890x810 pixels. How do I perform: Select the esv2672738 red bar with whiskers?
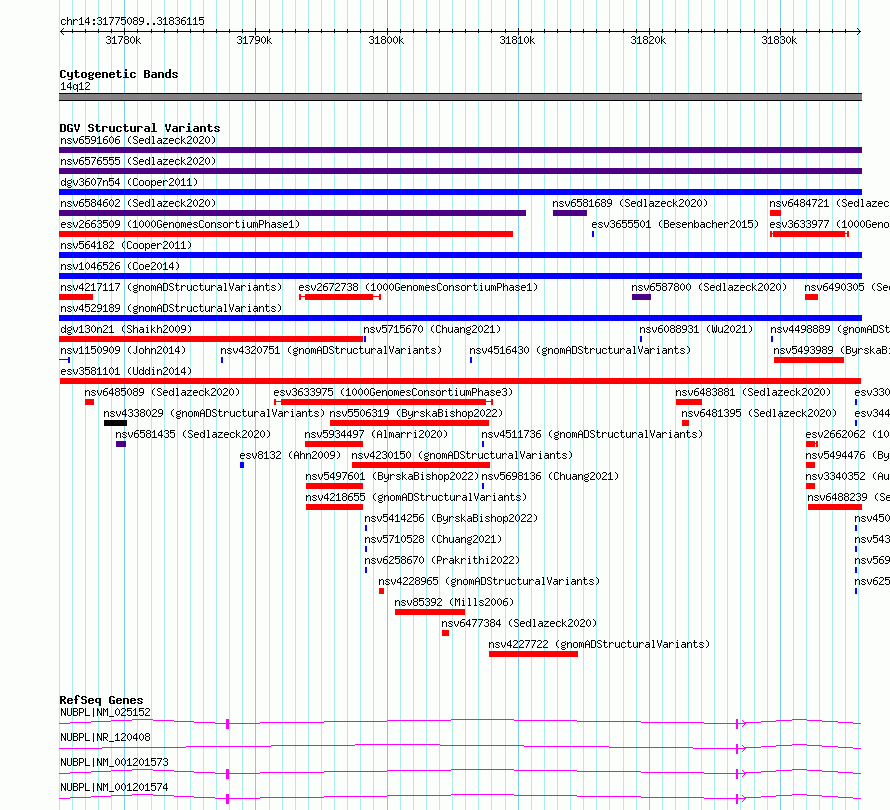pyautogui.click(x=340, y=297)
